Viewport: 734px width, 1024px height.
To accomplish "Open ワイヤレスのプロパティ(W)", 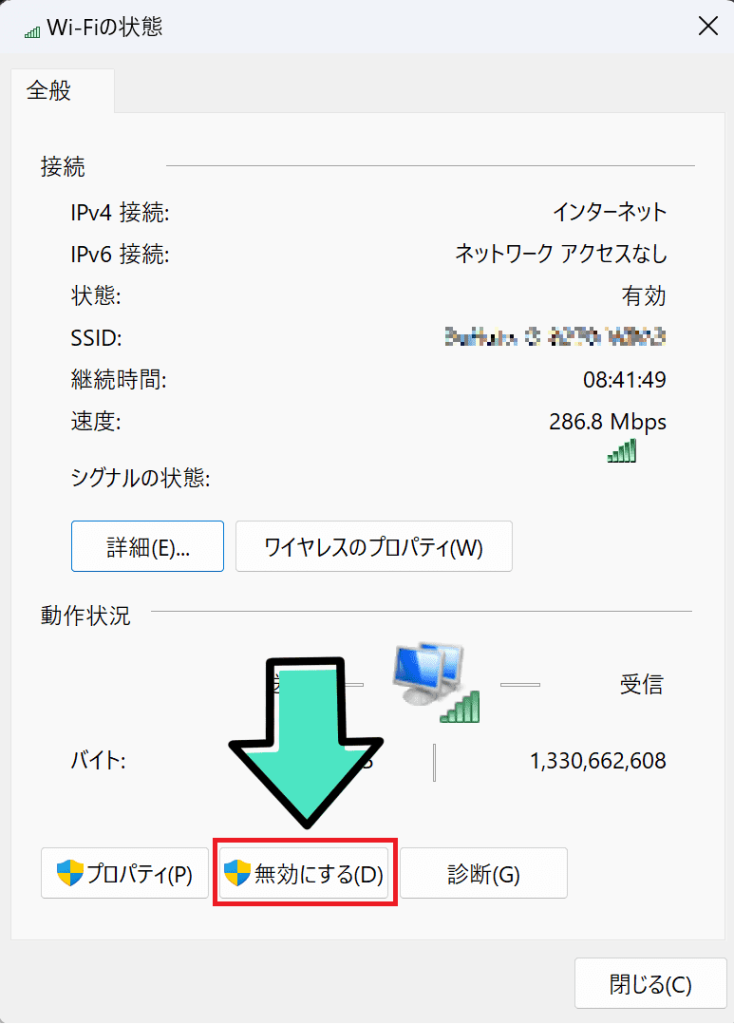I will pyautogui.click(x=373, y=546).
